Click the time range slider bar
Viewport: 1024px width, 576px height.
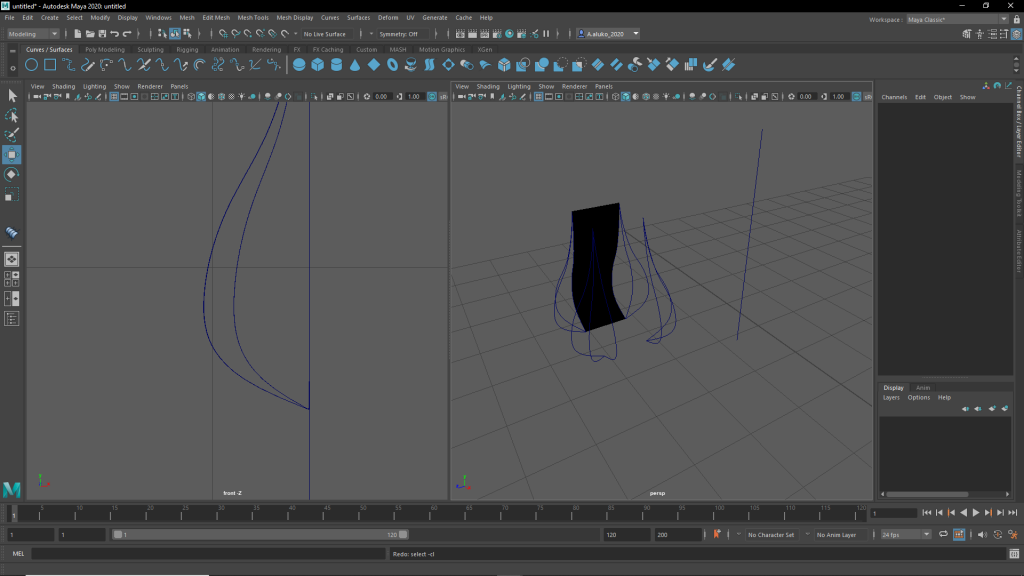pyautogui.click(x=260, y=535)
